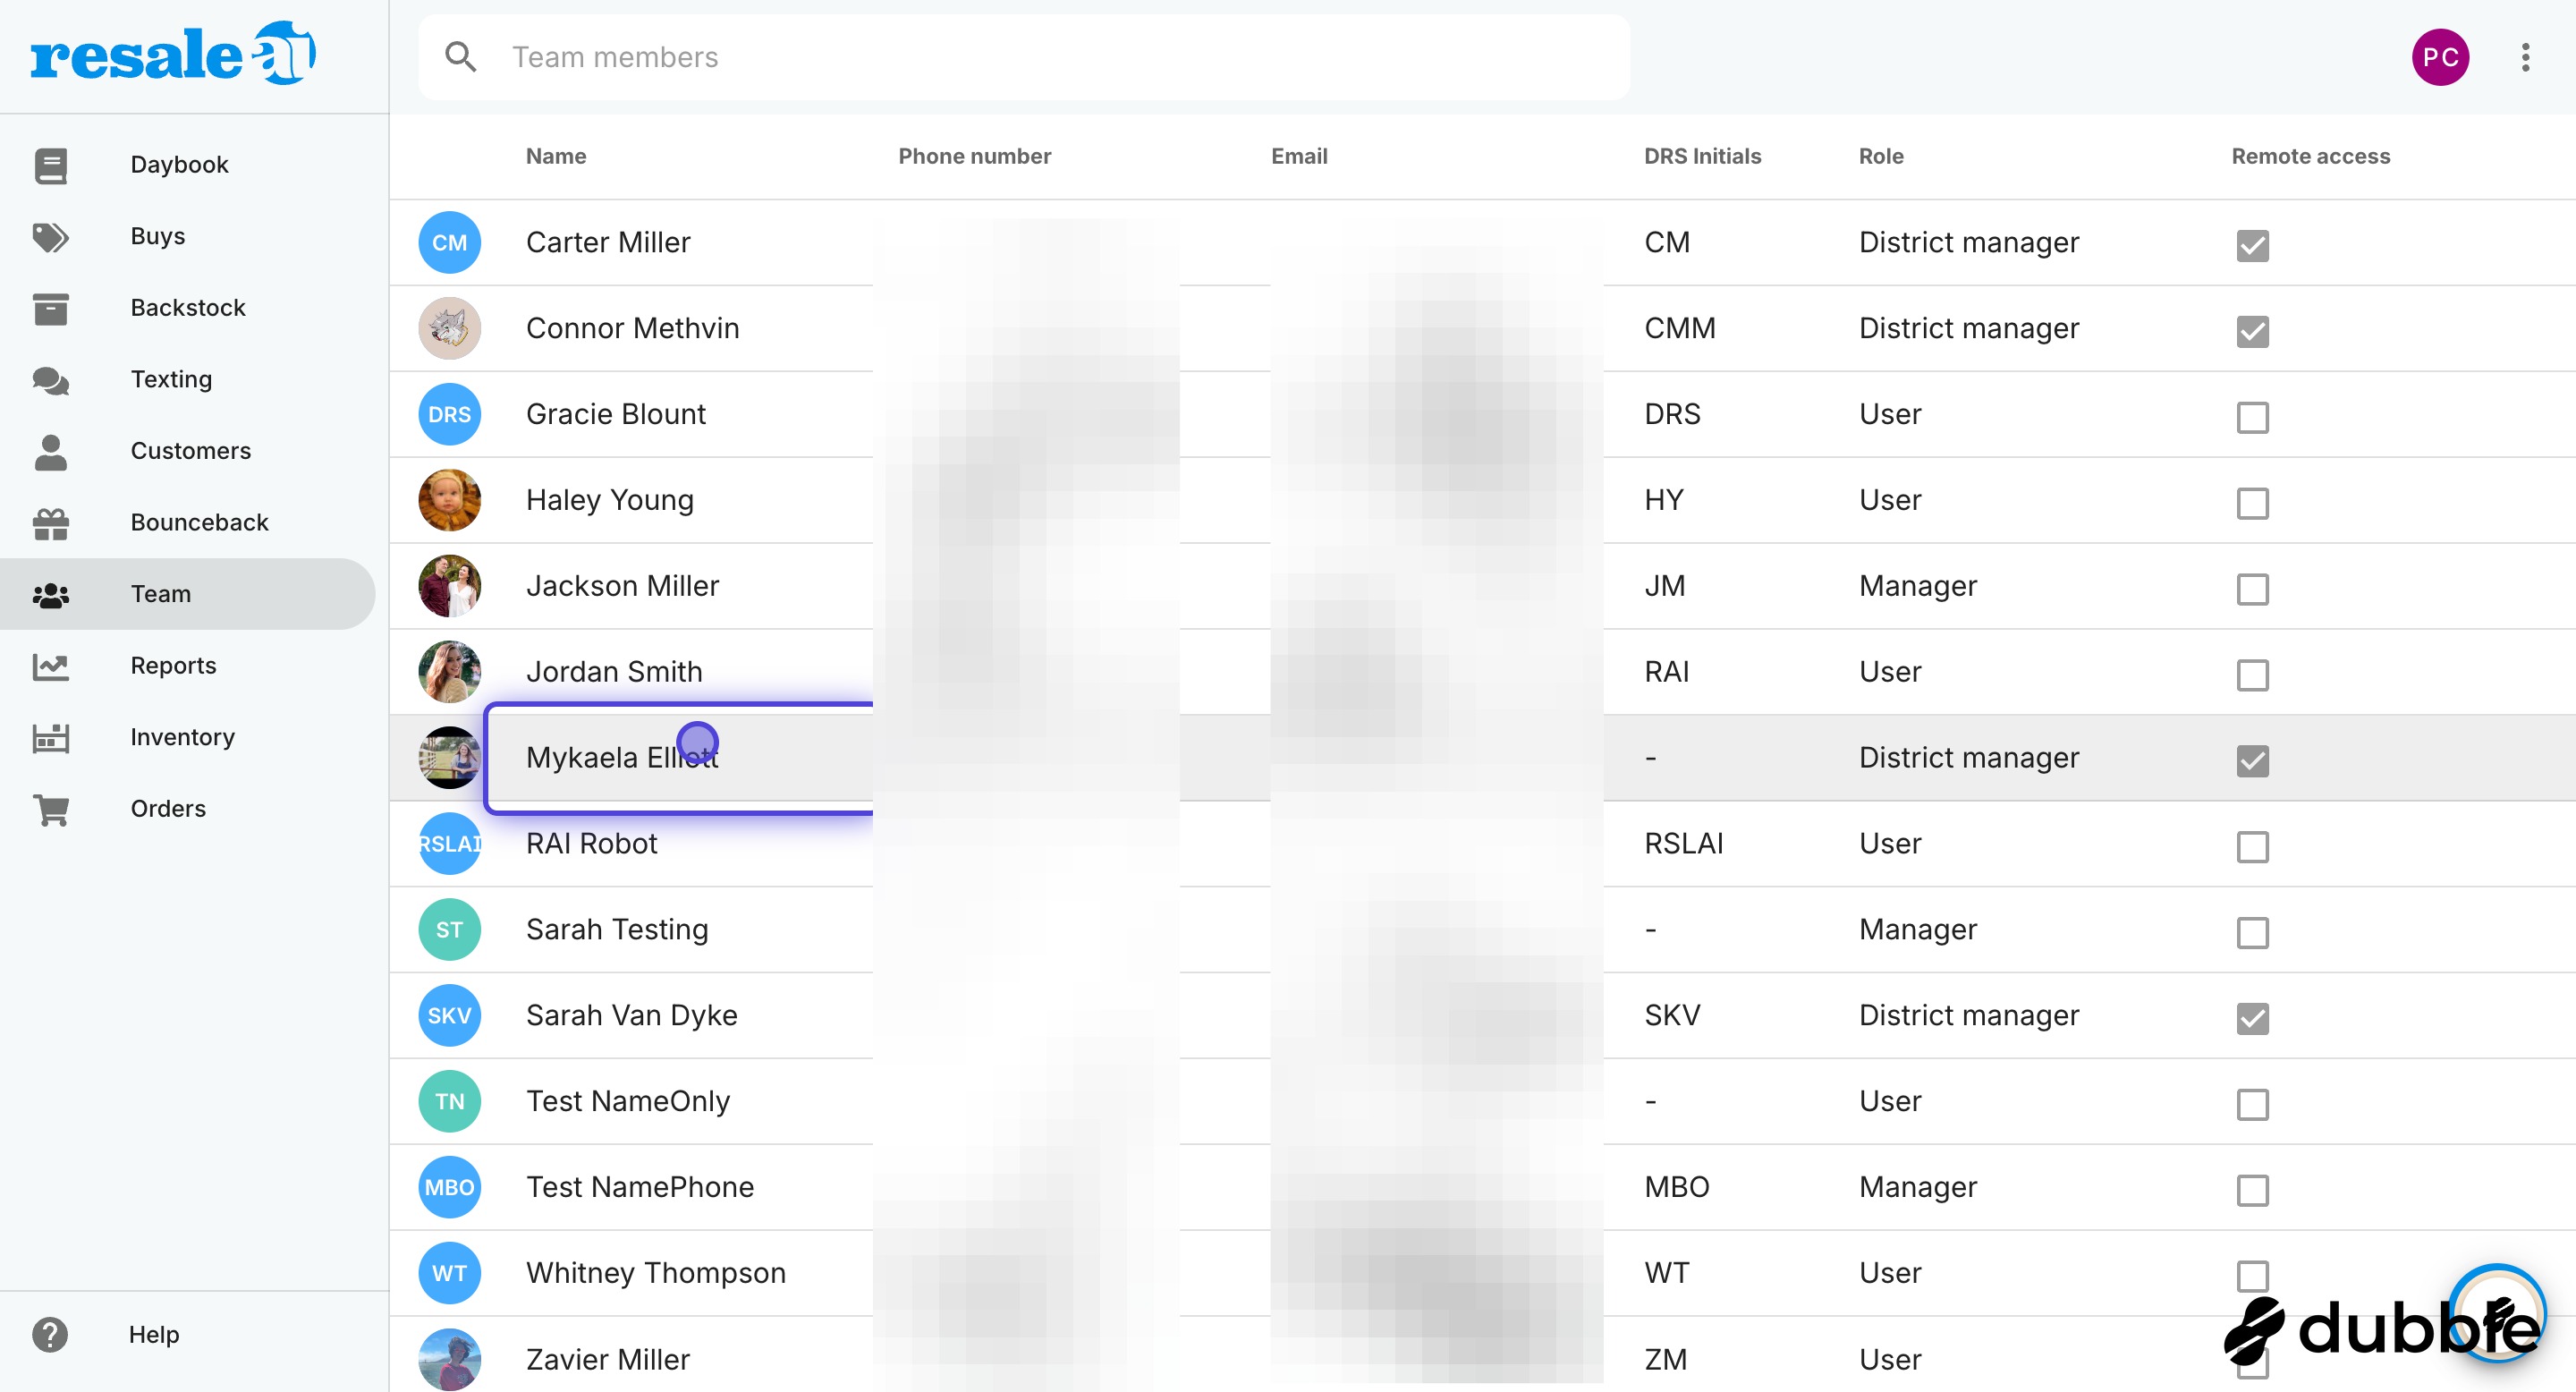The image size is (2576, 1392).
Task: Open the three-dot more options menu
Action: coord(2525,57)
